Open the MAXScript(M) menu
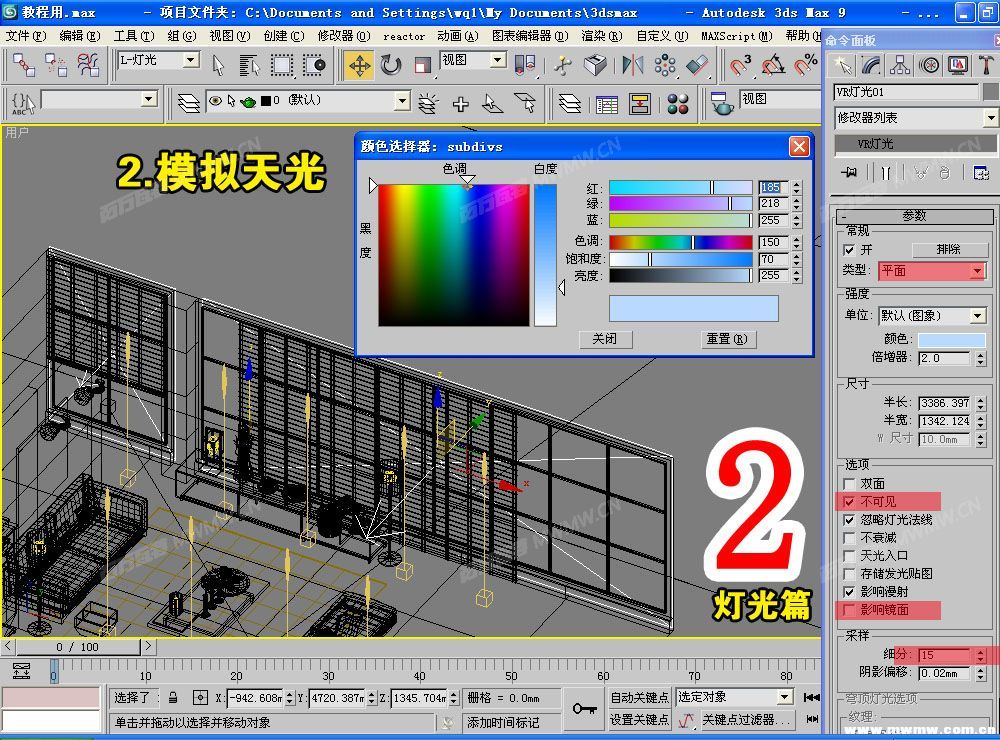This screenshot has width=1000, height=740. (737, 36)
